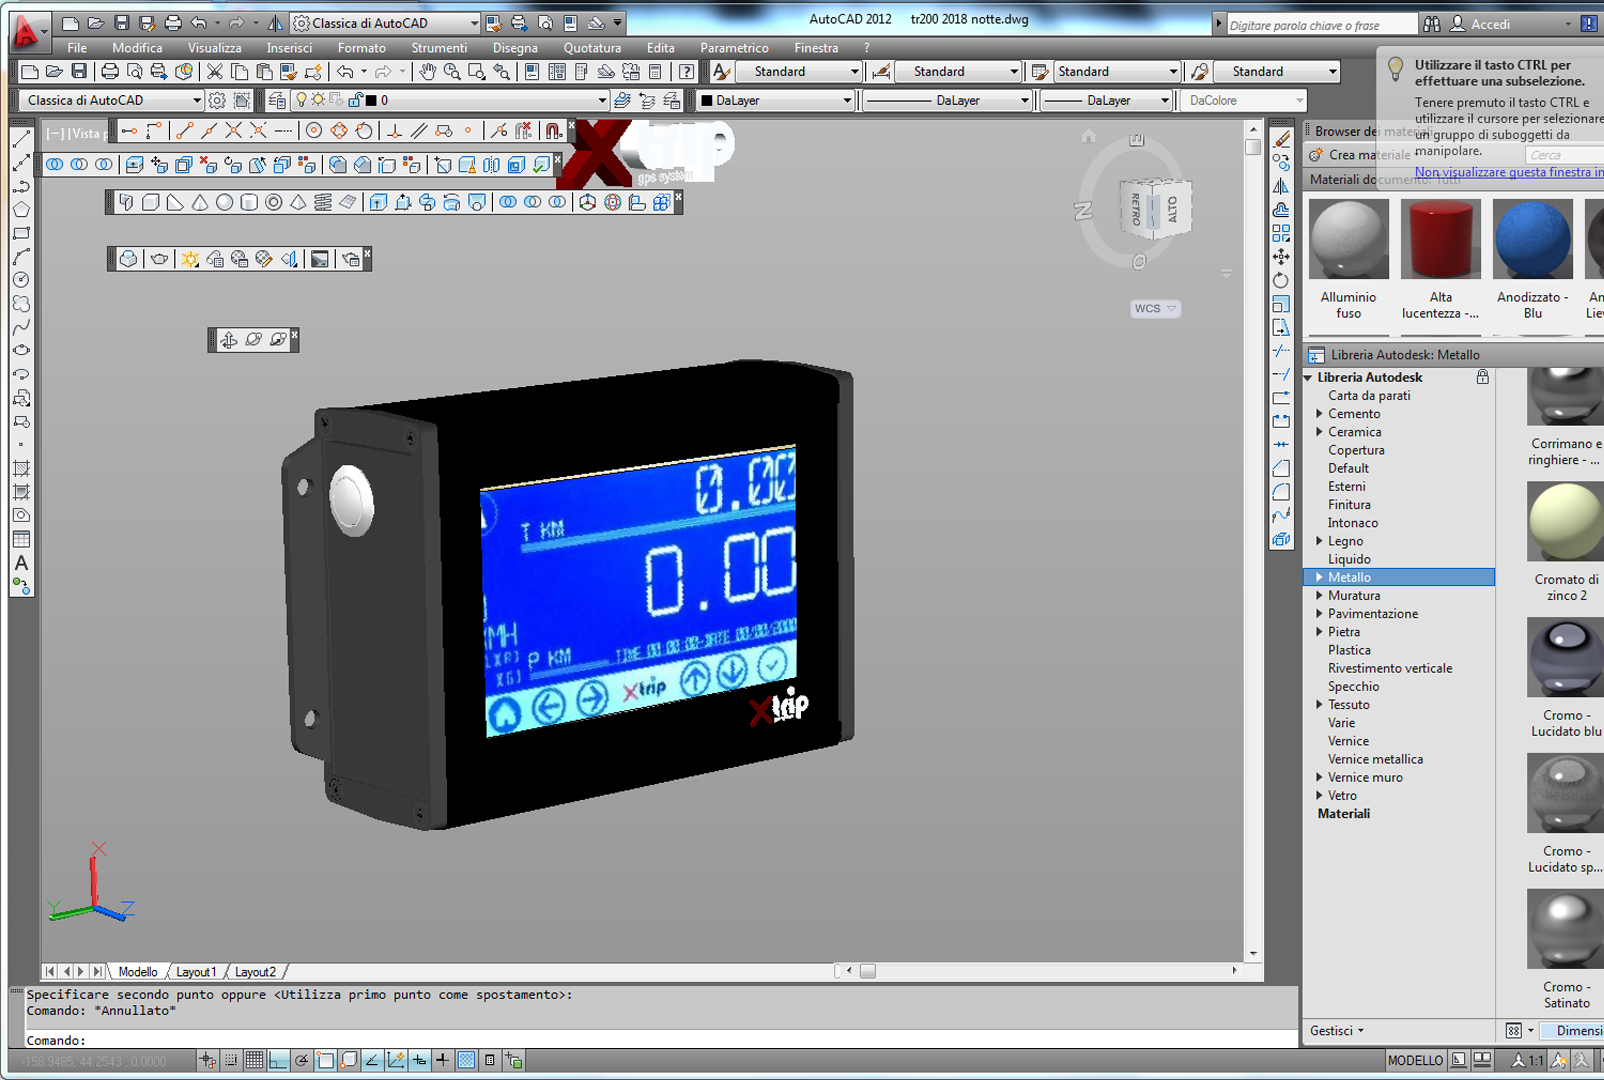The height and width of the screenshot is (1080, 1604).
Task: Open the DaLayer color dropdown
Action: click(x=776, y=100)
